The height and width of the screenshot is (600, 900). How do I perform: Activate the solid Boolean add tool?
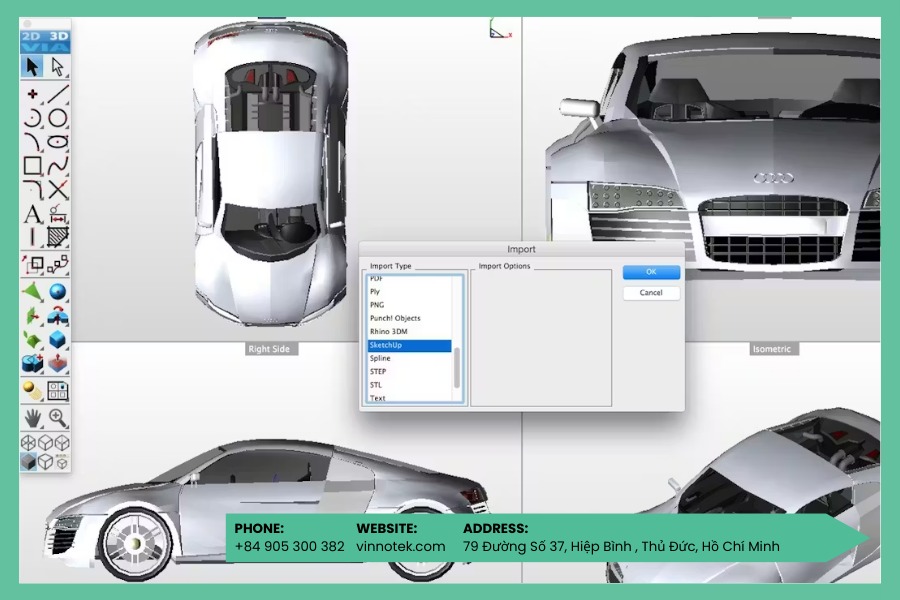(x=33, y=363)
